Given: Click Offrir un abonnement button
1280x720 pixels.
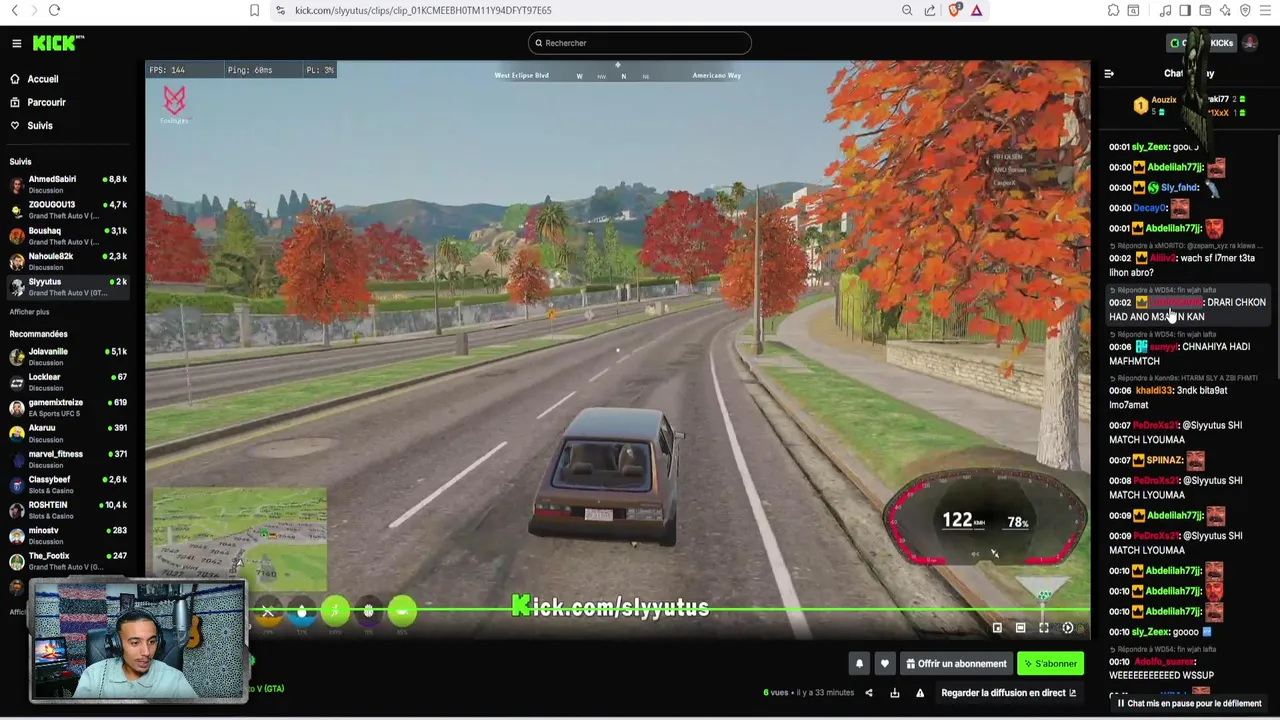Looking at the screenshot, I should [x=956, y=663].
